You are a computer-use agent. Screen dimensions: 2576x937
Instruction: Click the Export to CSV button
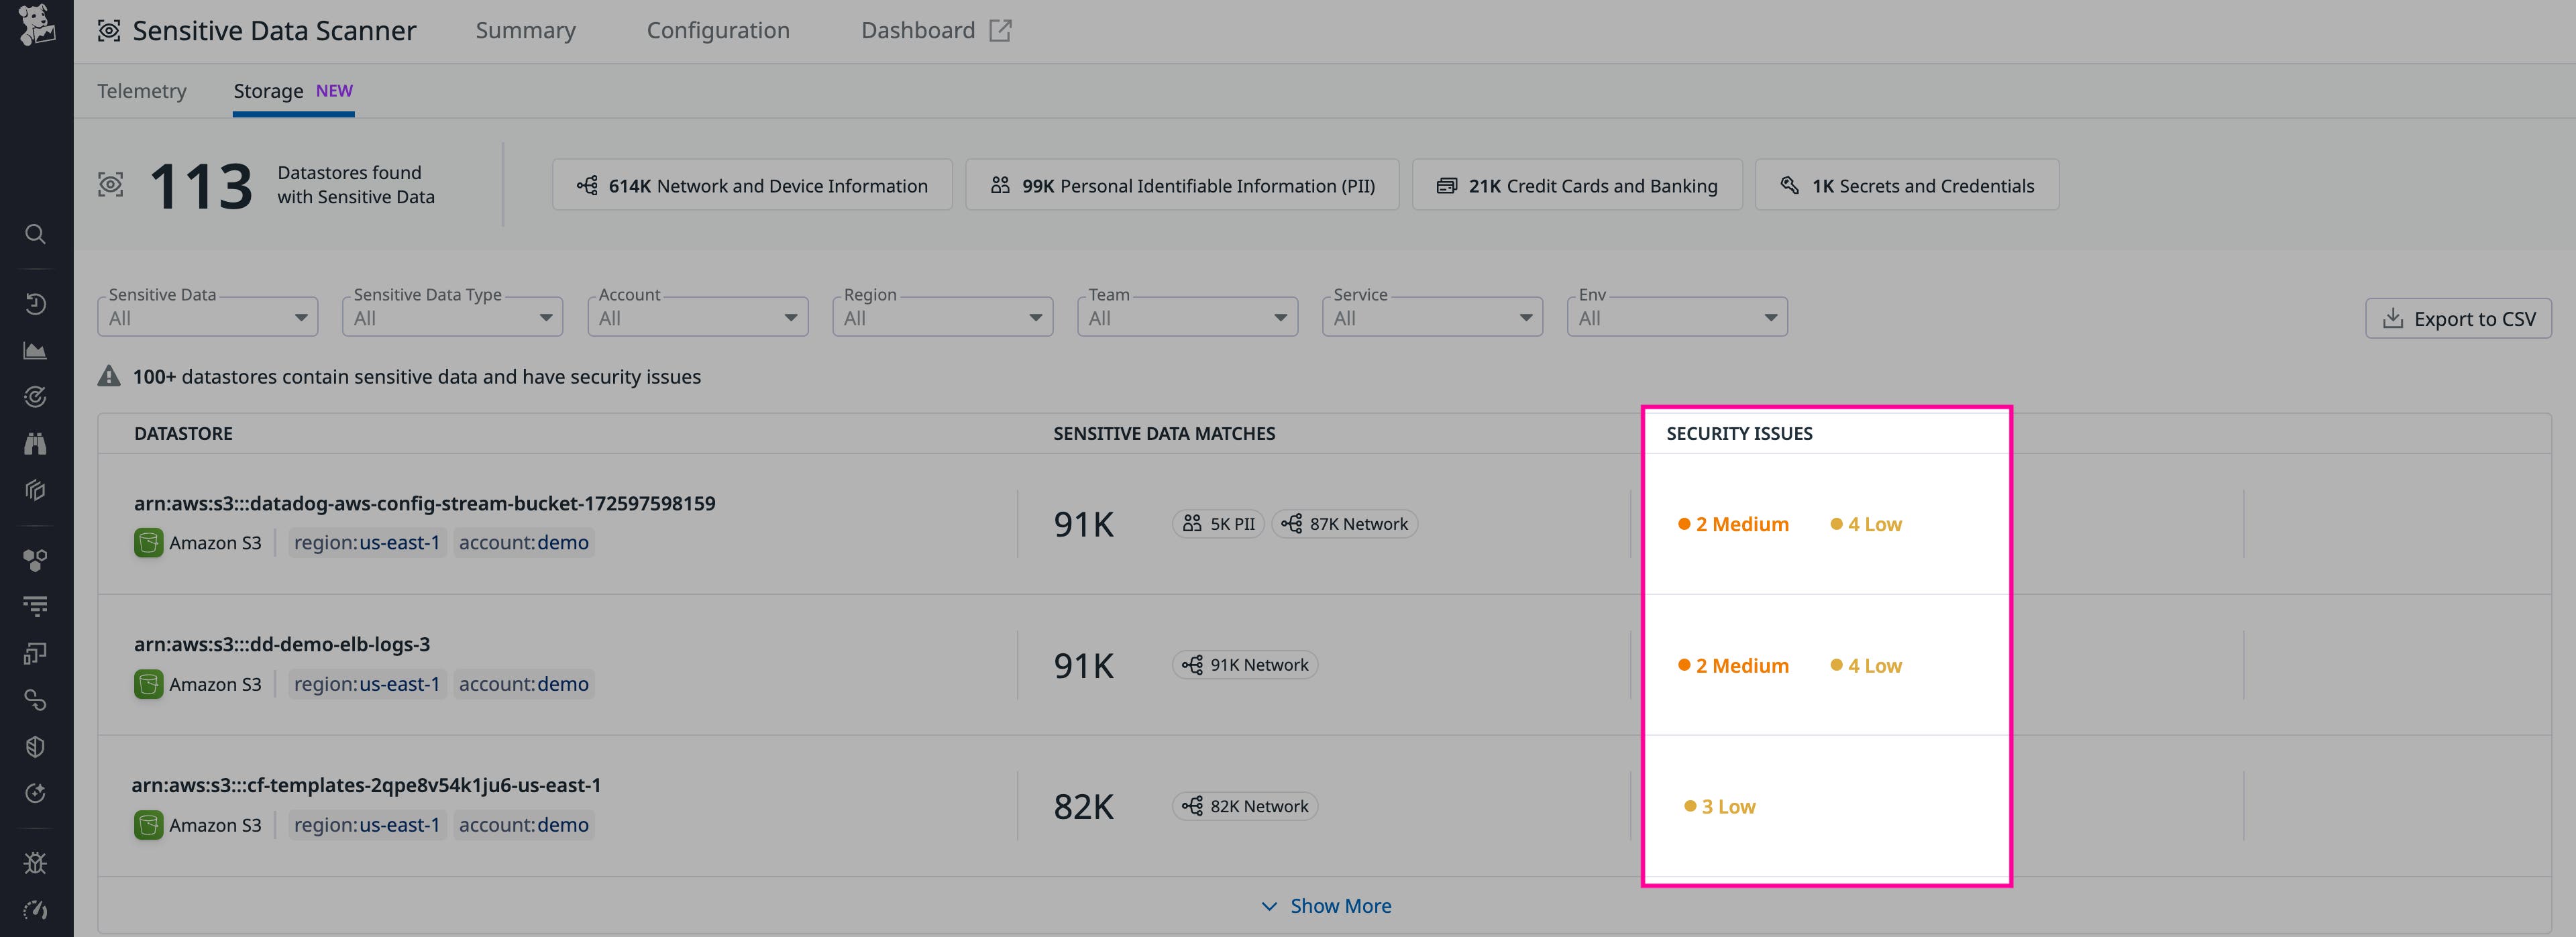(2459, 318)
